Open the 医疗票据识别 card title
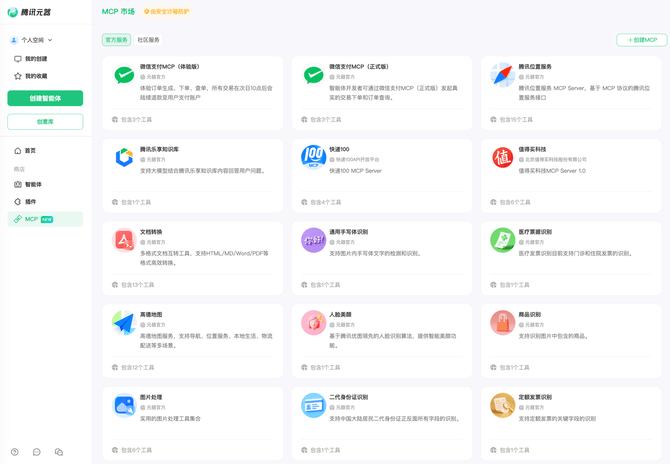This screenshot has width=670, height=464. click(535, 232)
